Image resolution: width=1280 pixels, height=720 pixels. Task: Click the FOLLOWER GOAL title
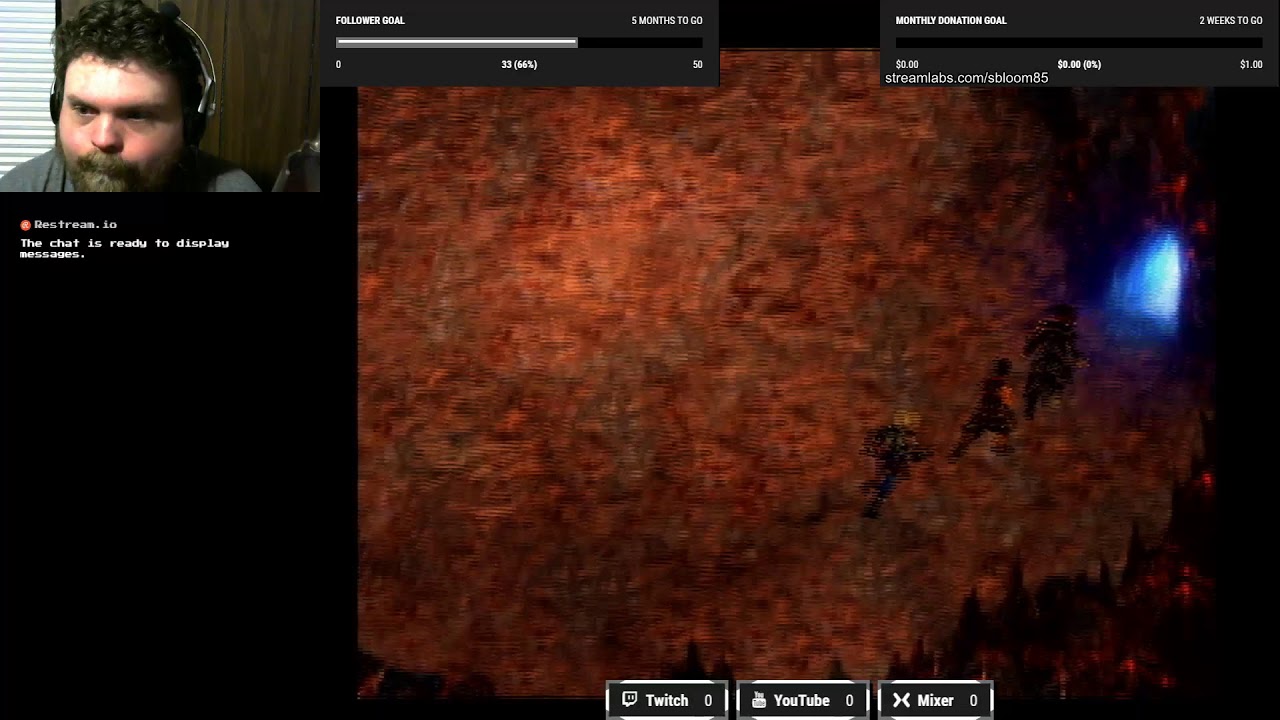370,20
